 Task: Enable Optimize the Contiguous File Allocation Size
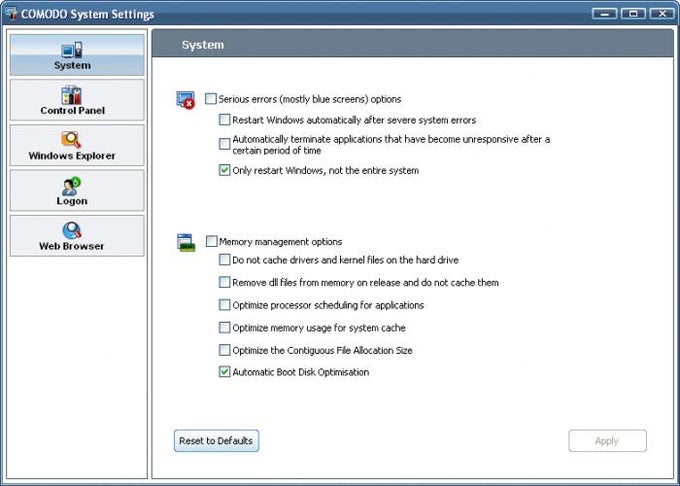[225, 350]
